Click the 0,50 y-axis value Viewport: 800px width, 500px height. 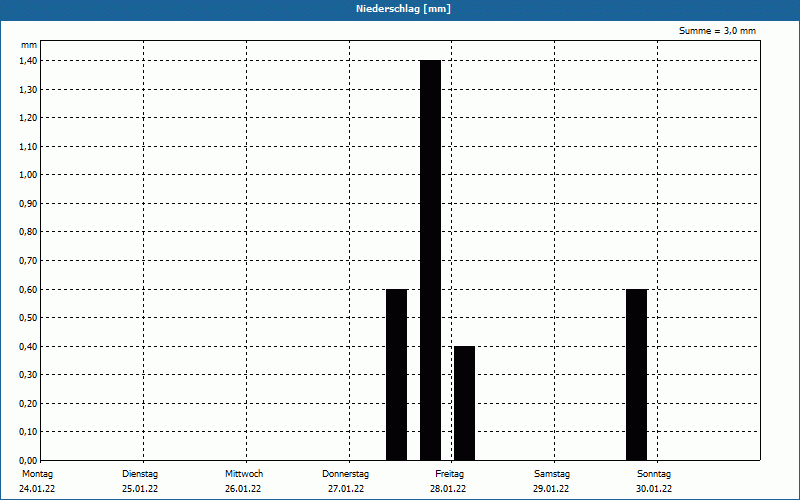28,318
